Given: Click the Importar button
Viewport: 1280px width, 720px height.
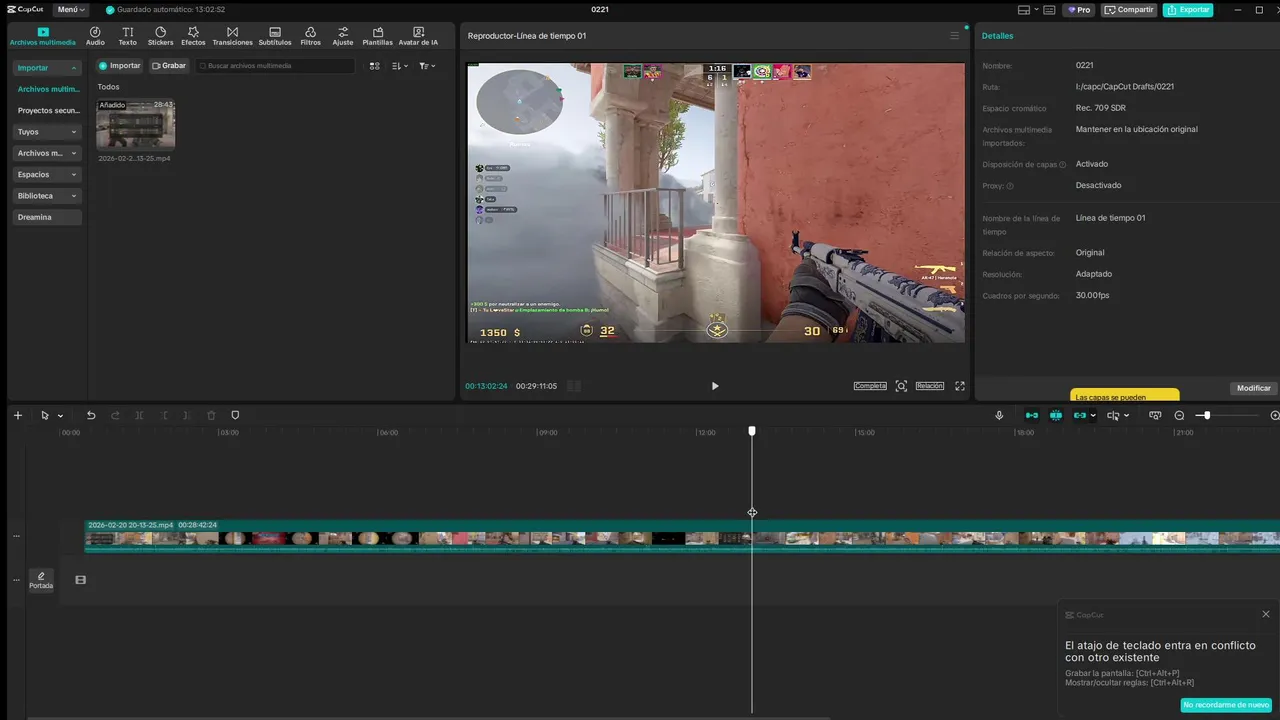Looking at the screenshot, I should coord(119,66).
